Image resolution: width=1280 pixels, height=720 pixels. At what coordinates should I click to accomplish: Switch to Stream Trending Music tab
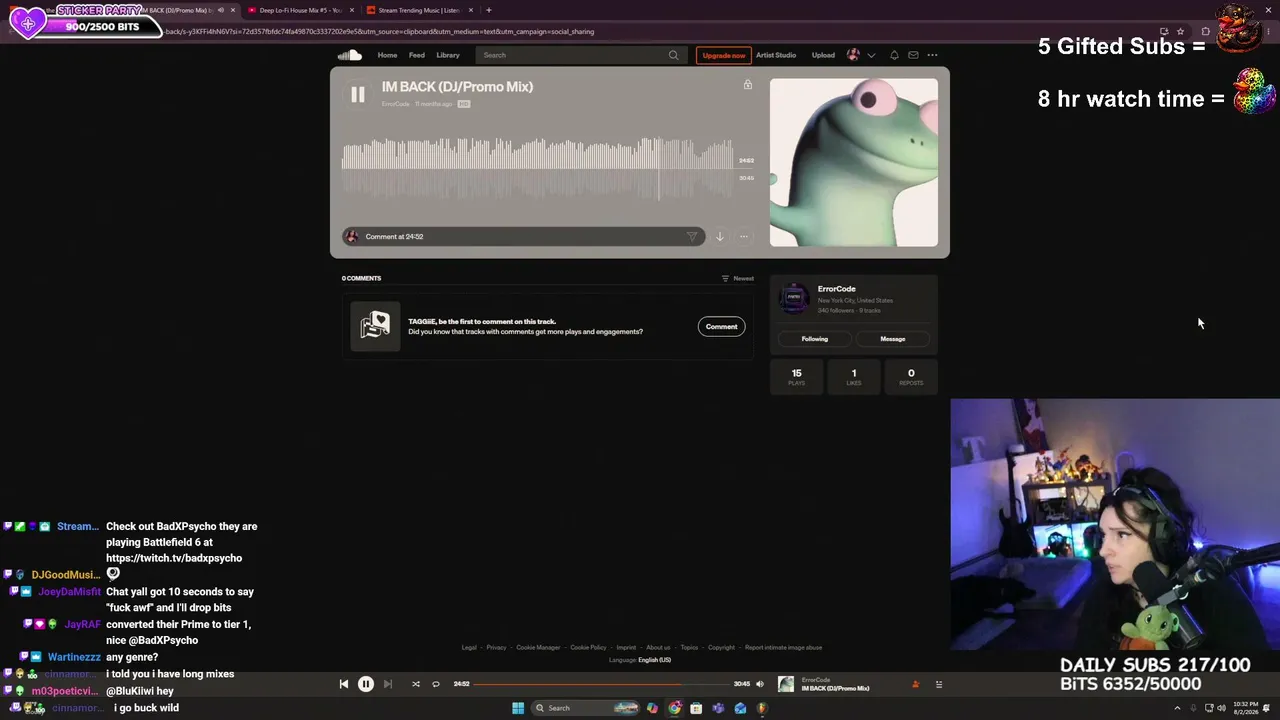click(x=418, y=10)
